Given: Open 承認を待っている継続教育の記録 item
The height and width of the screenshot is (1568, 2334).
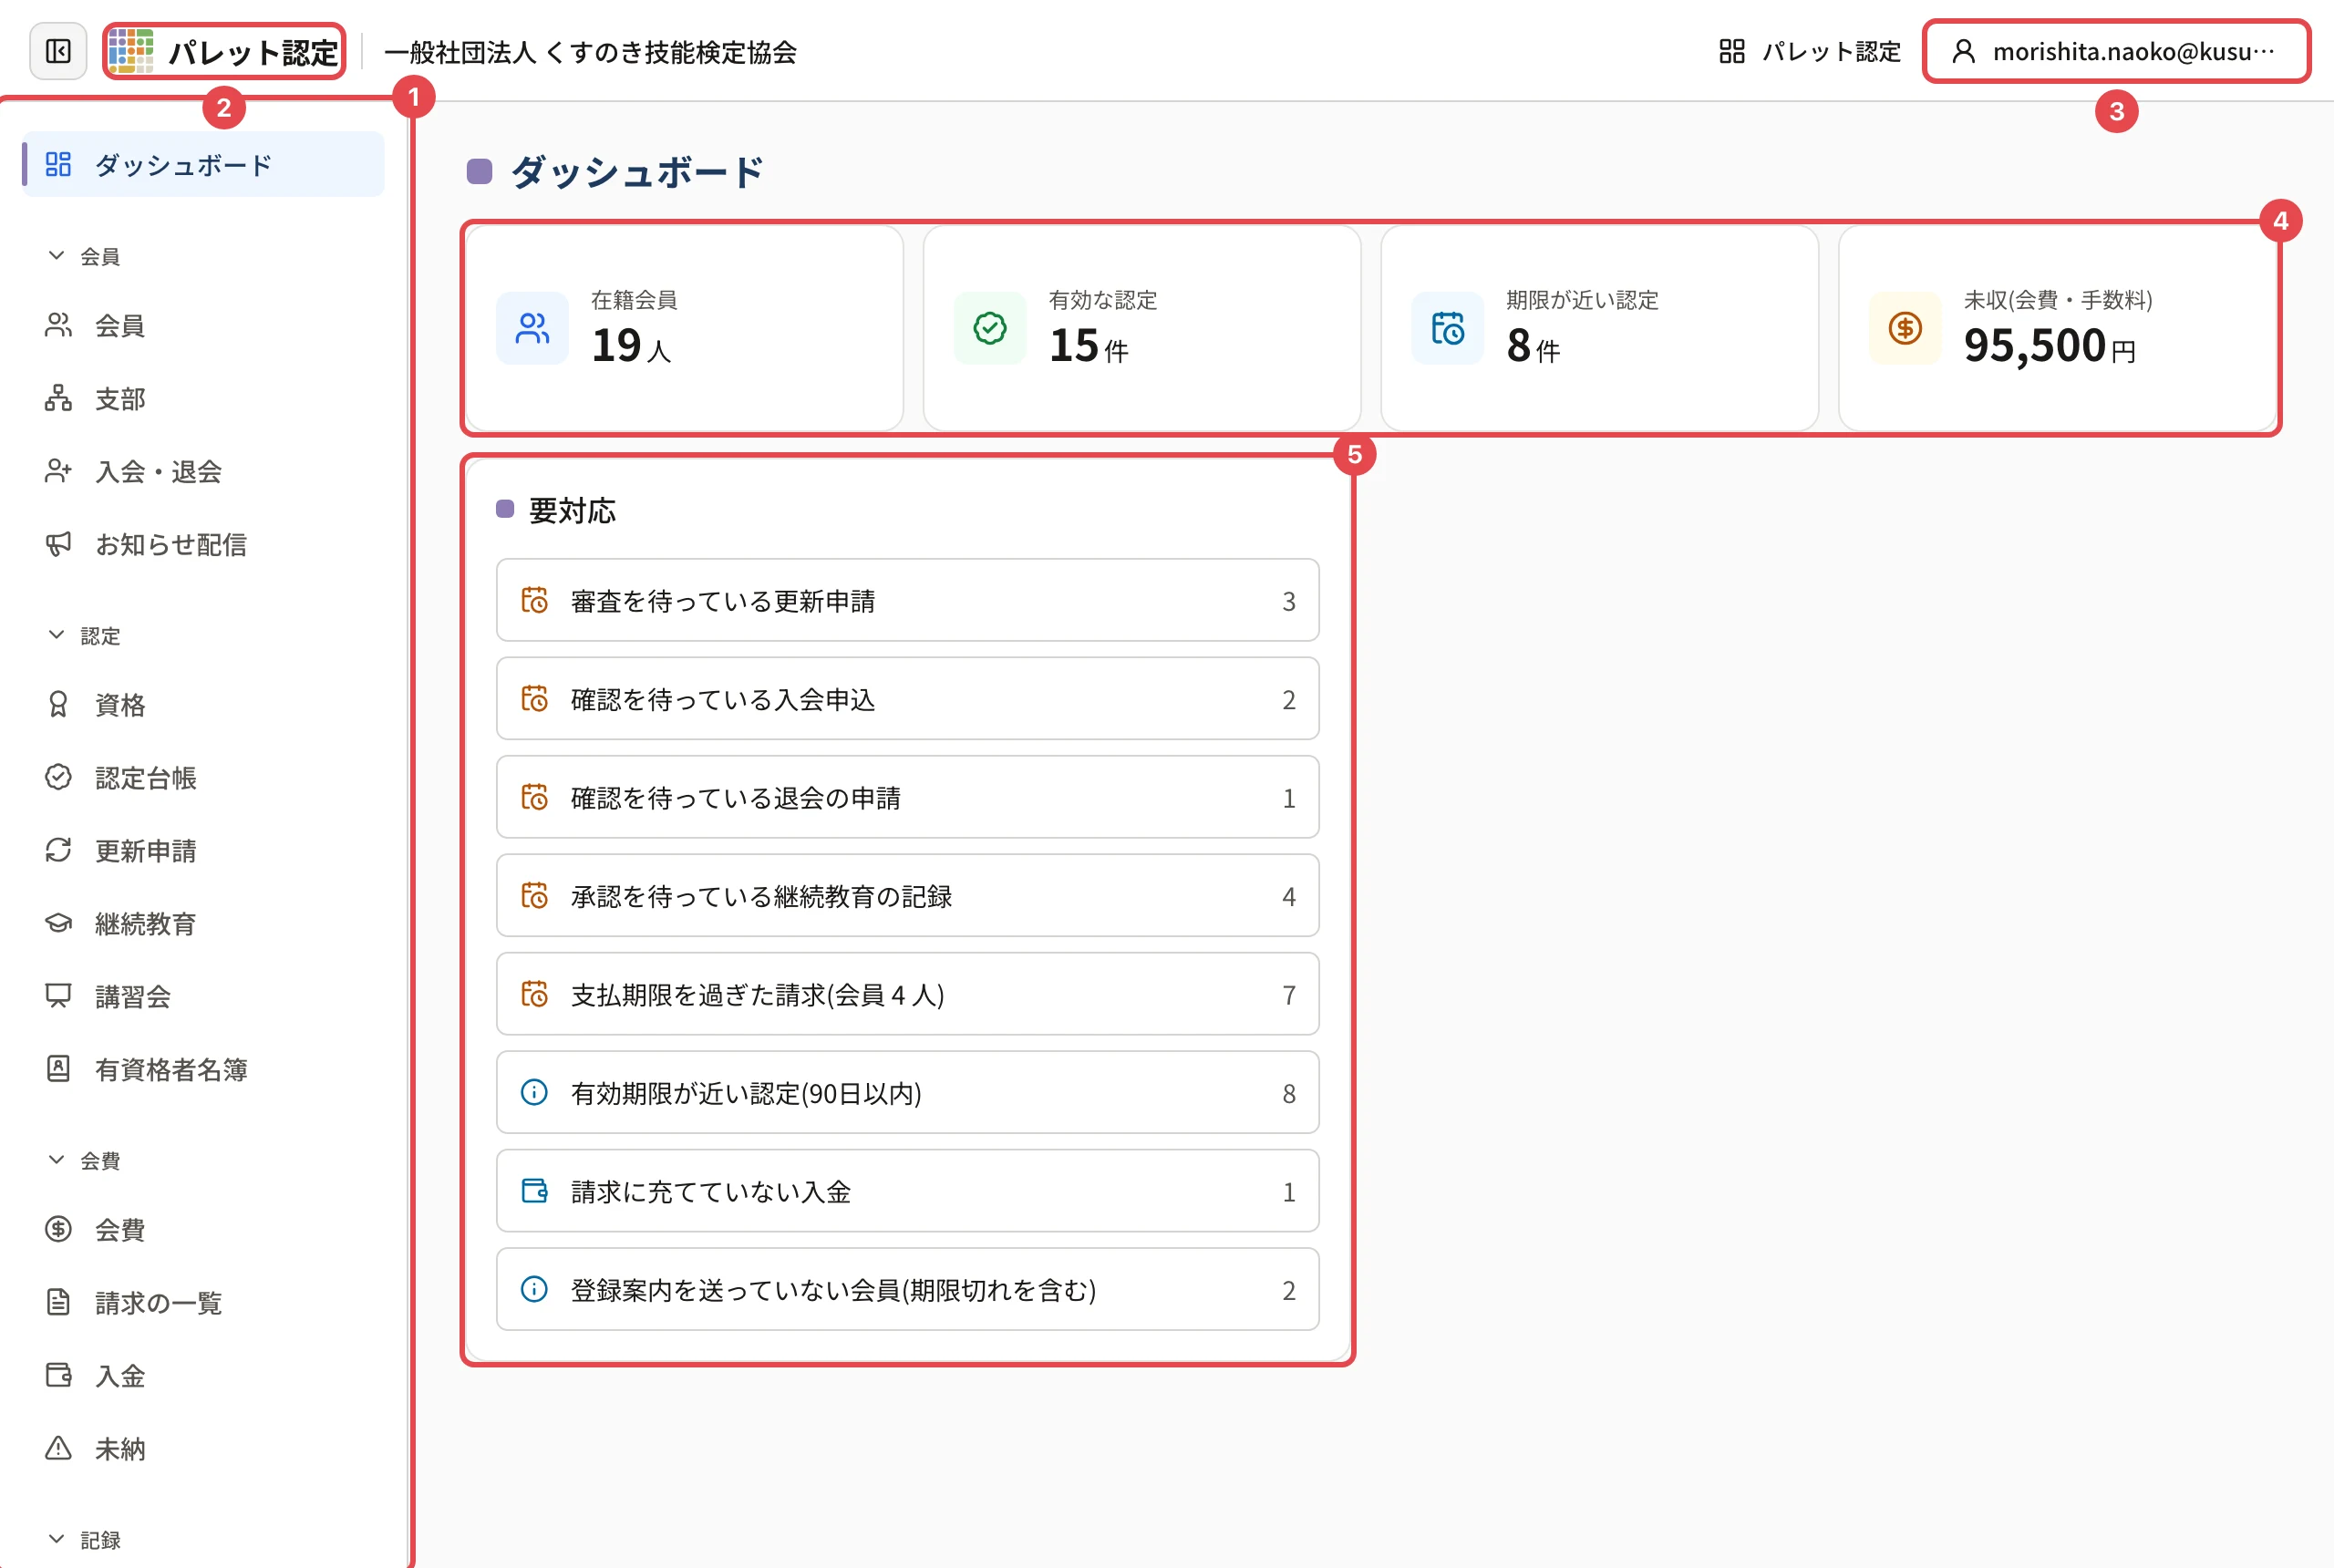Looking at the screenshot, I should pos(907,895).
